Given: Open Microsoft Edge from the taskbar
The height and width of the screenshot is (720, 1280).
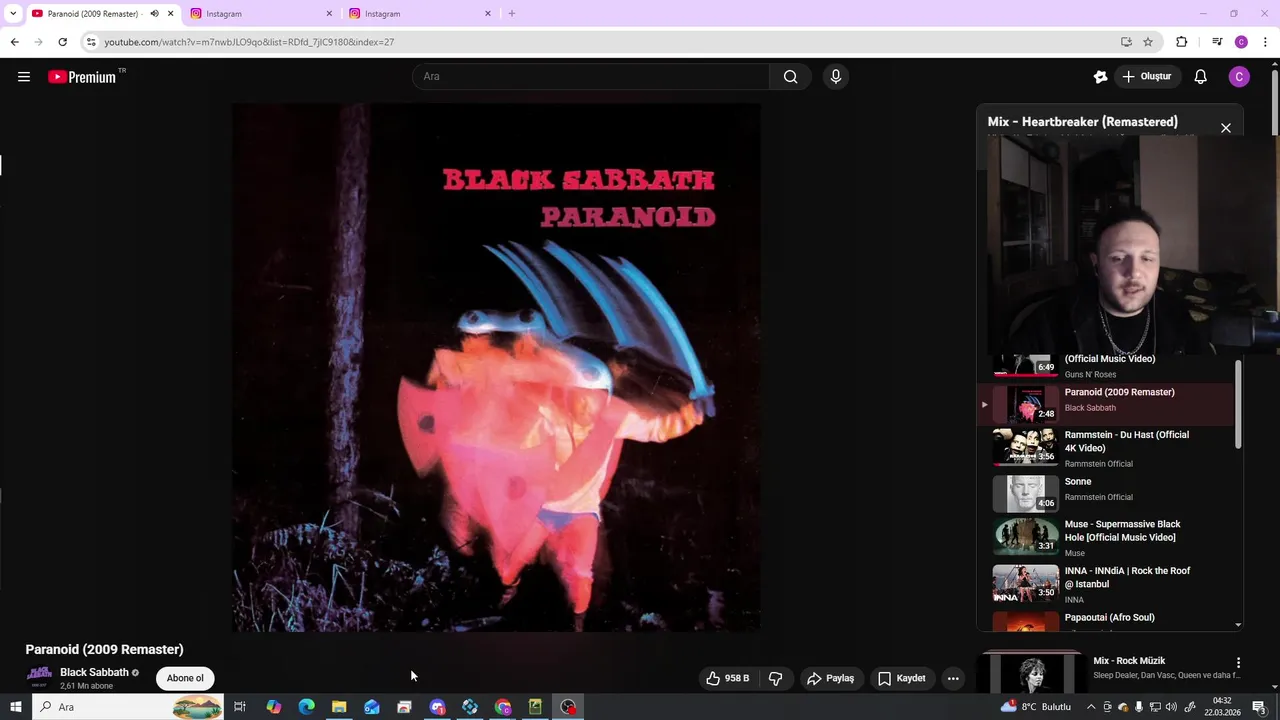Looking at the screenshot, I should [306, 707].
